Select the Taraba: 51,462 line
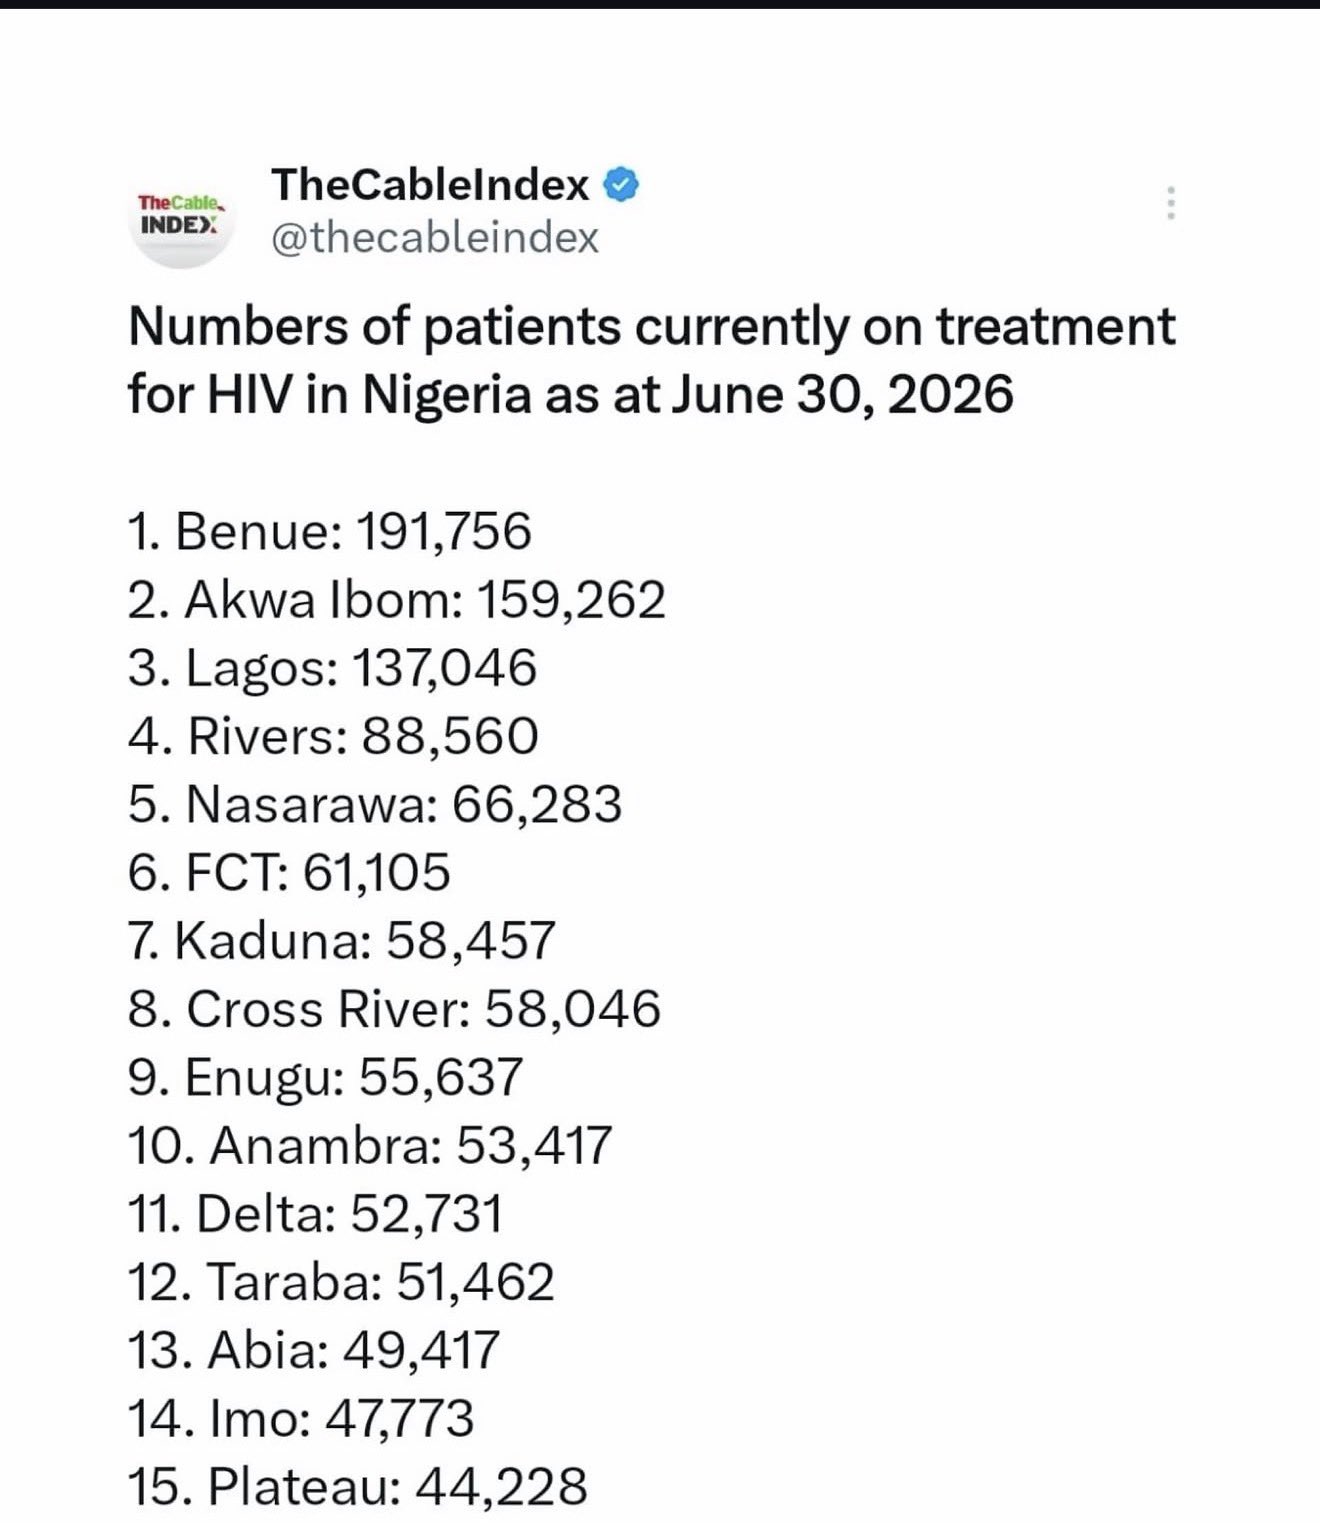1320x1523 pixels. [341, 1281]
